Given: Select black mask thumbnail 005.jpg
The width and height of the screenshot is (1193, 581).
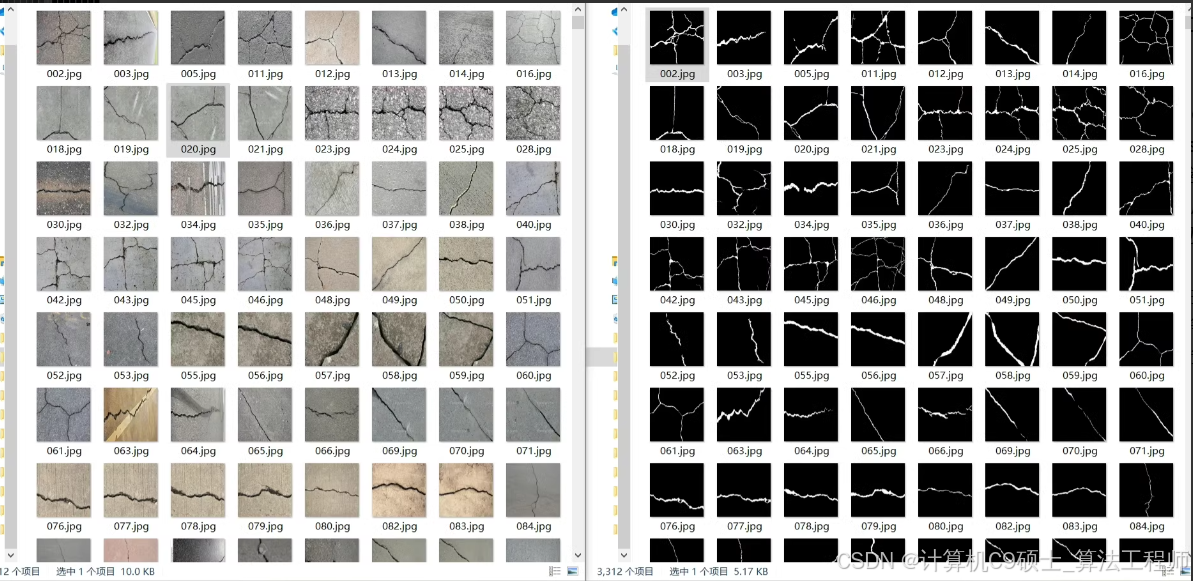Looking at the screenshot, I should (811, 38).
